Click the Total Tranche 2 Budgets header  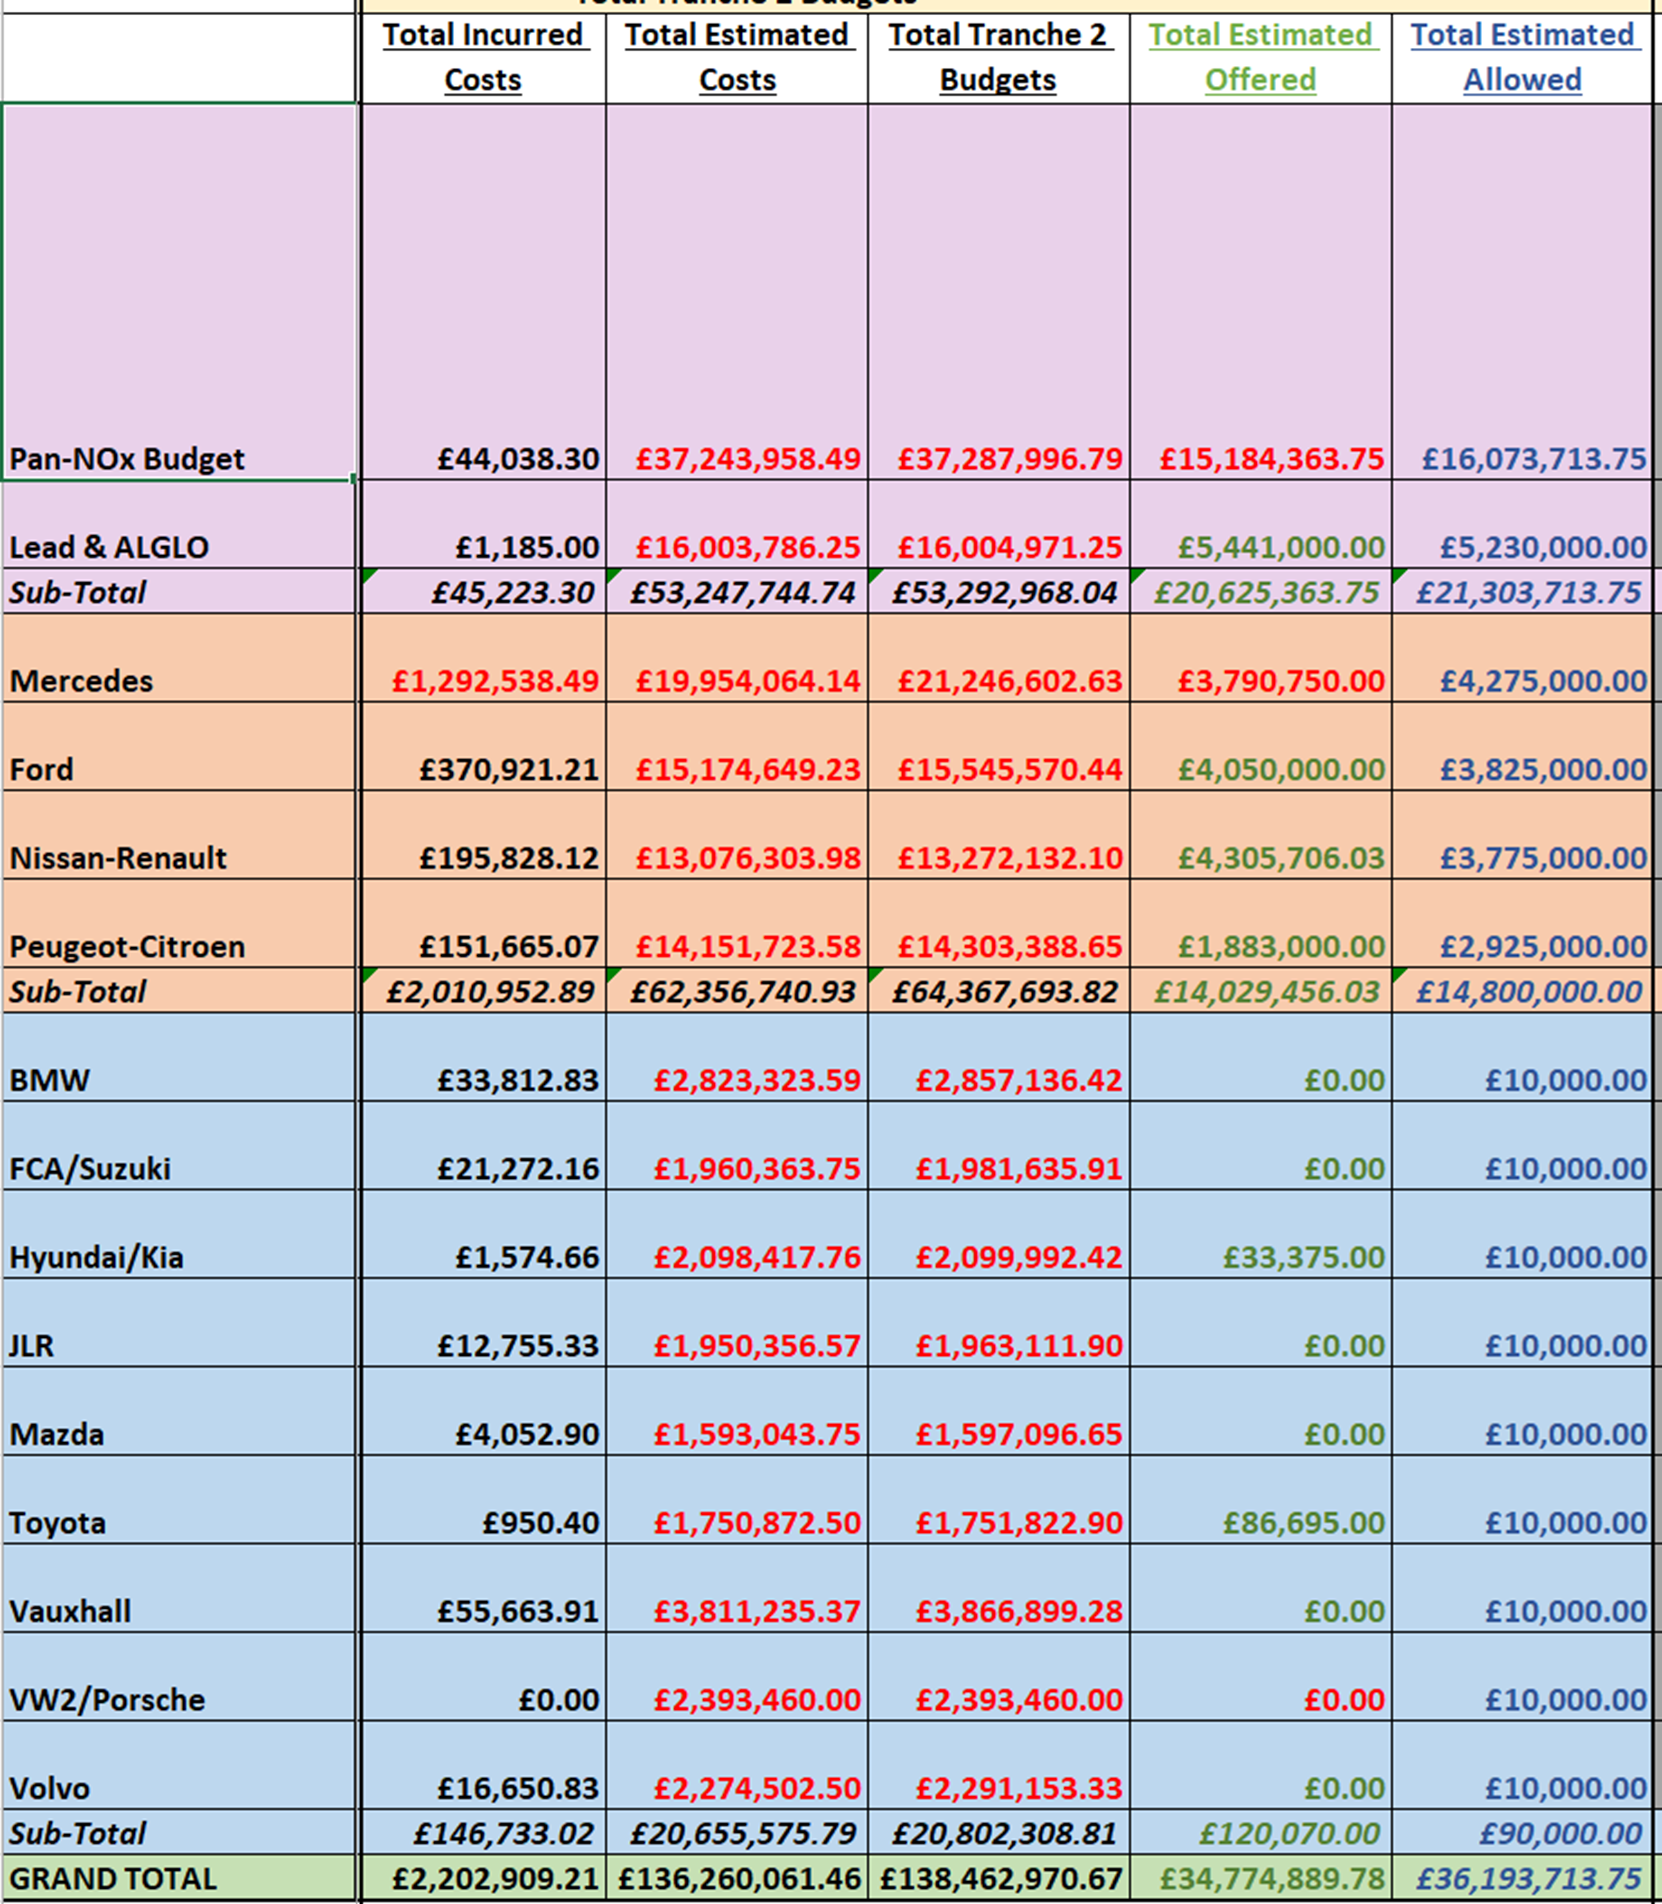(998, 57)
